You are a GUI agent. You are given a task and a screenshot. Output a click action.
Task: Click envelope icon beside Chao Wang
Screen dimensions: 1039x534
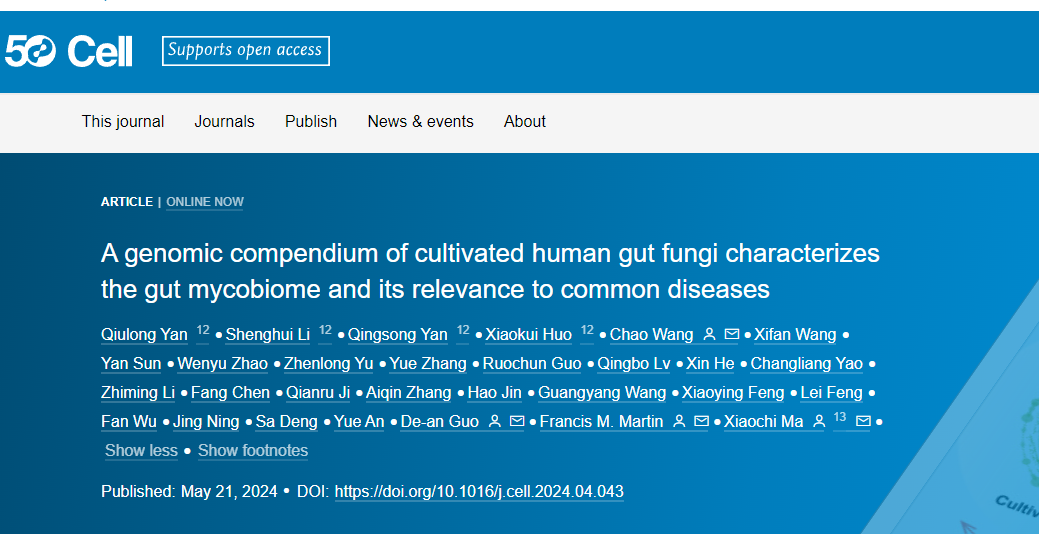tap(732, 335)
